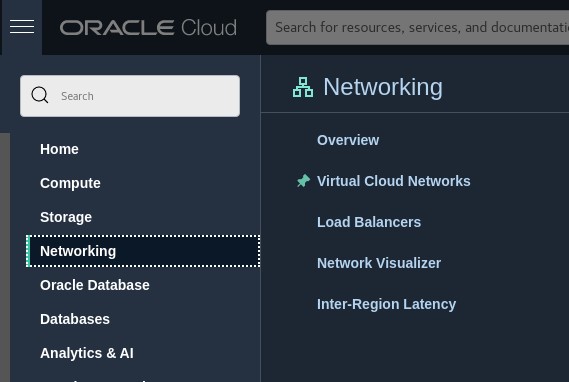569x382 pixels.
Task: Go to Virtual Cloud Networks
Action: pos(393,181)
